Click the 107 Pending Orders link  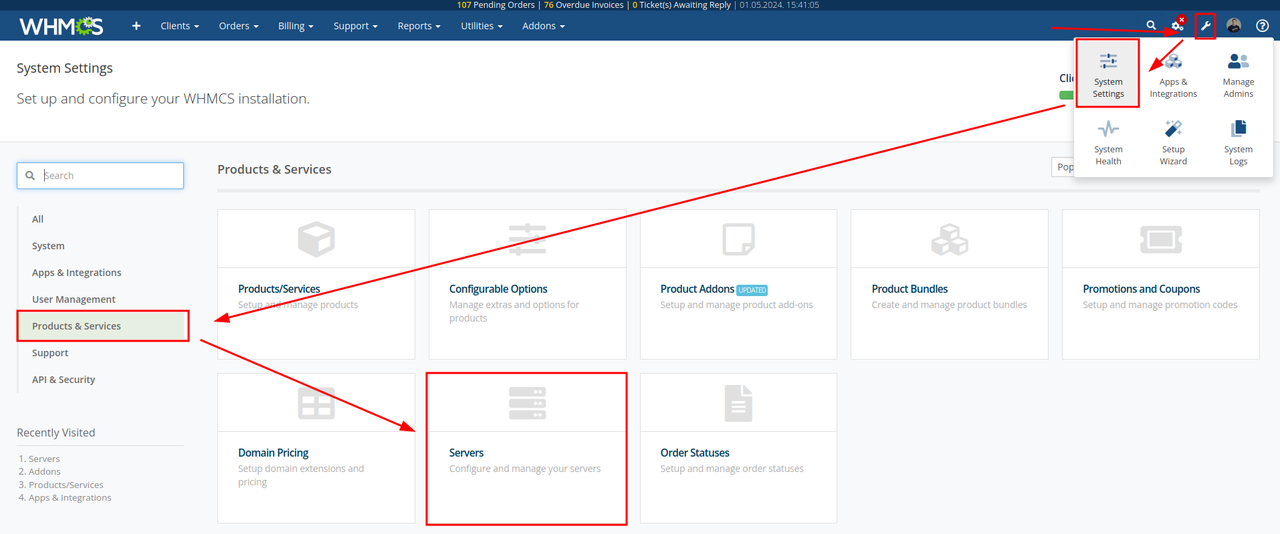(496, 5)
